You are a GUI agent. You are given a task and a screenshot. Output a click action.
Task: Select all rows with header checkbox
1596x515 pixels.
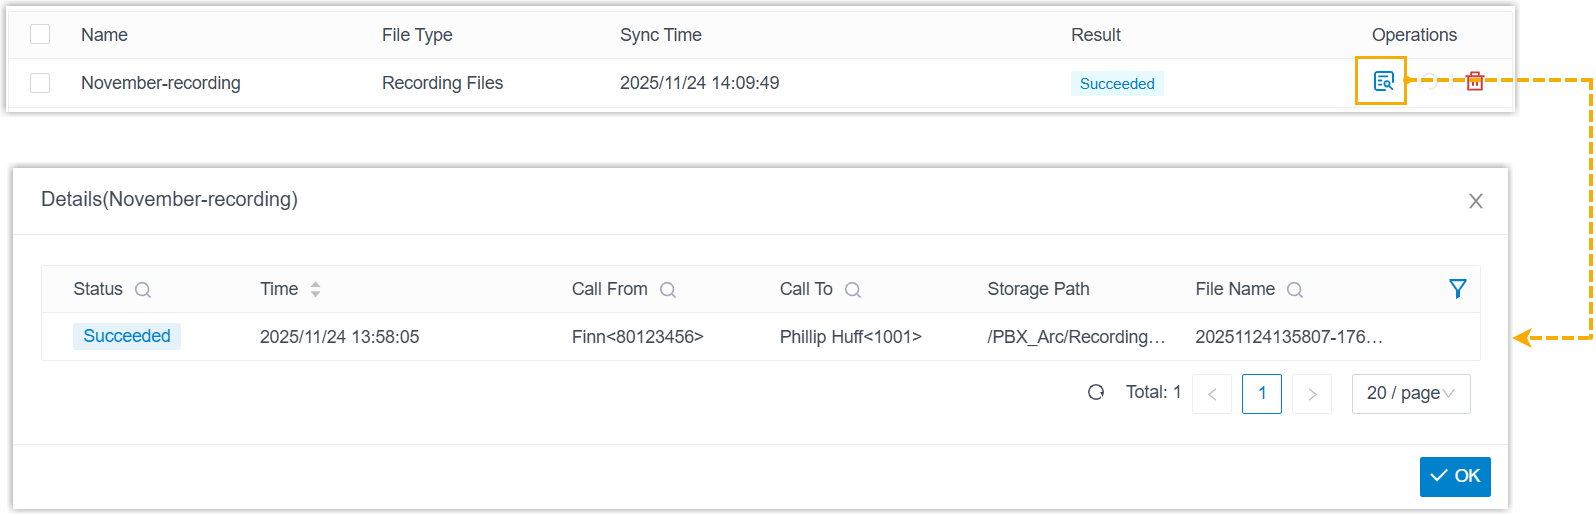(x=40, y=35)
